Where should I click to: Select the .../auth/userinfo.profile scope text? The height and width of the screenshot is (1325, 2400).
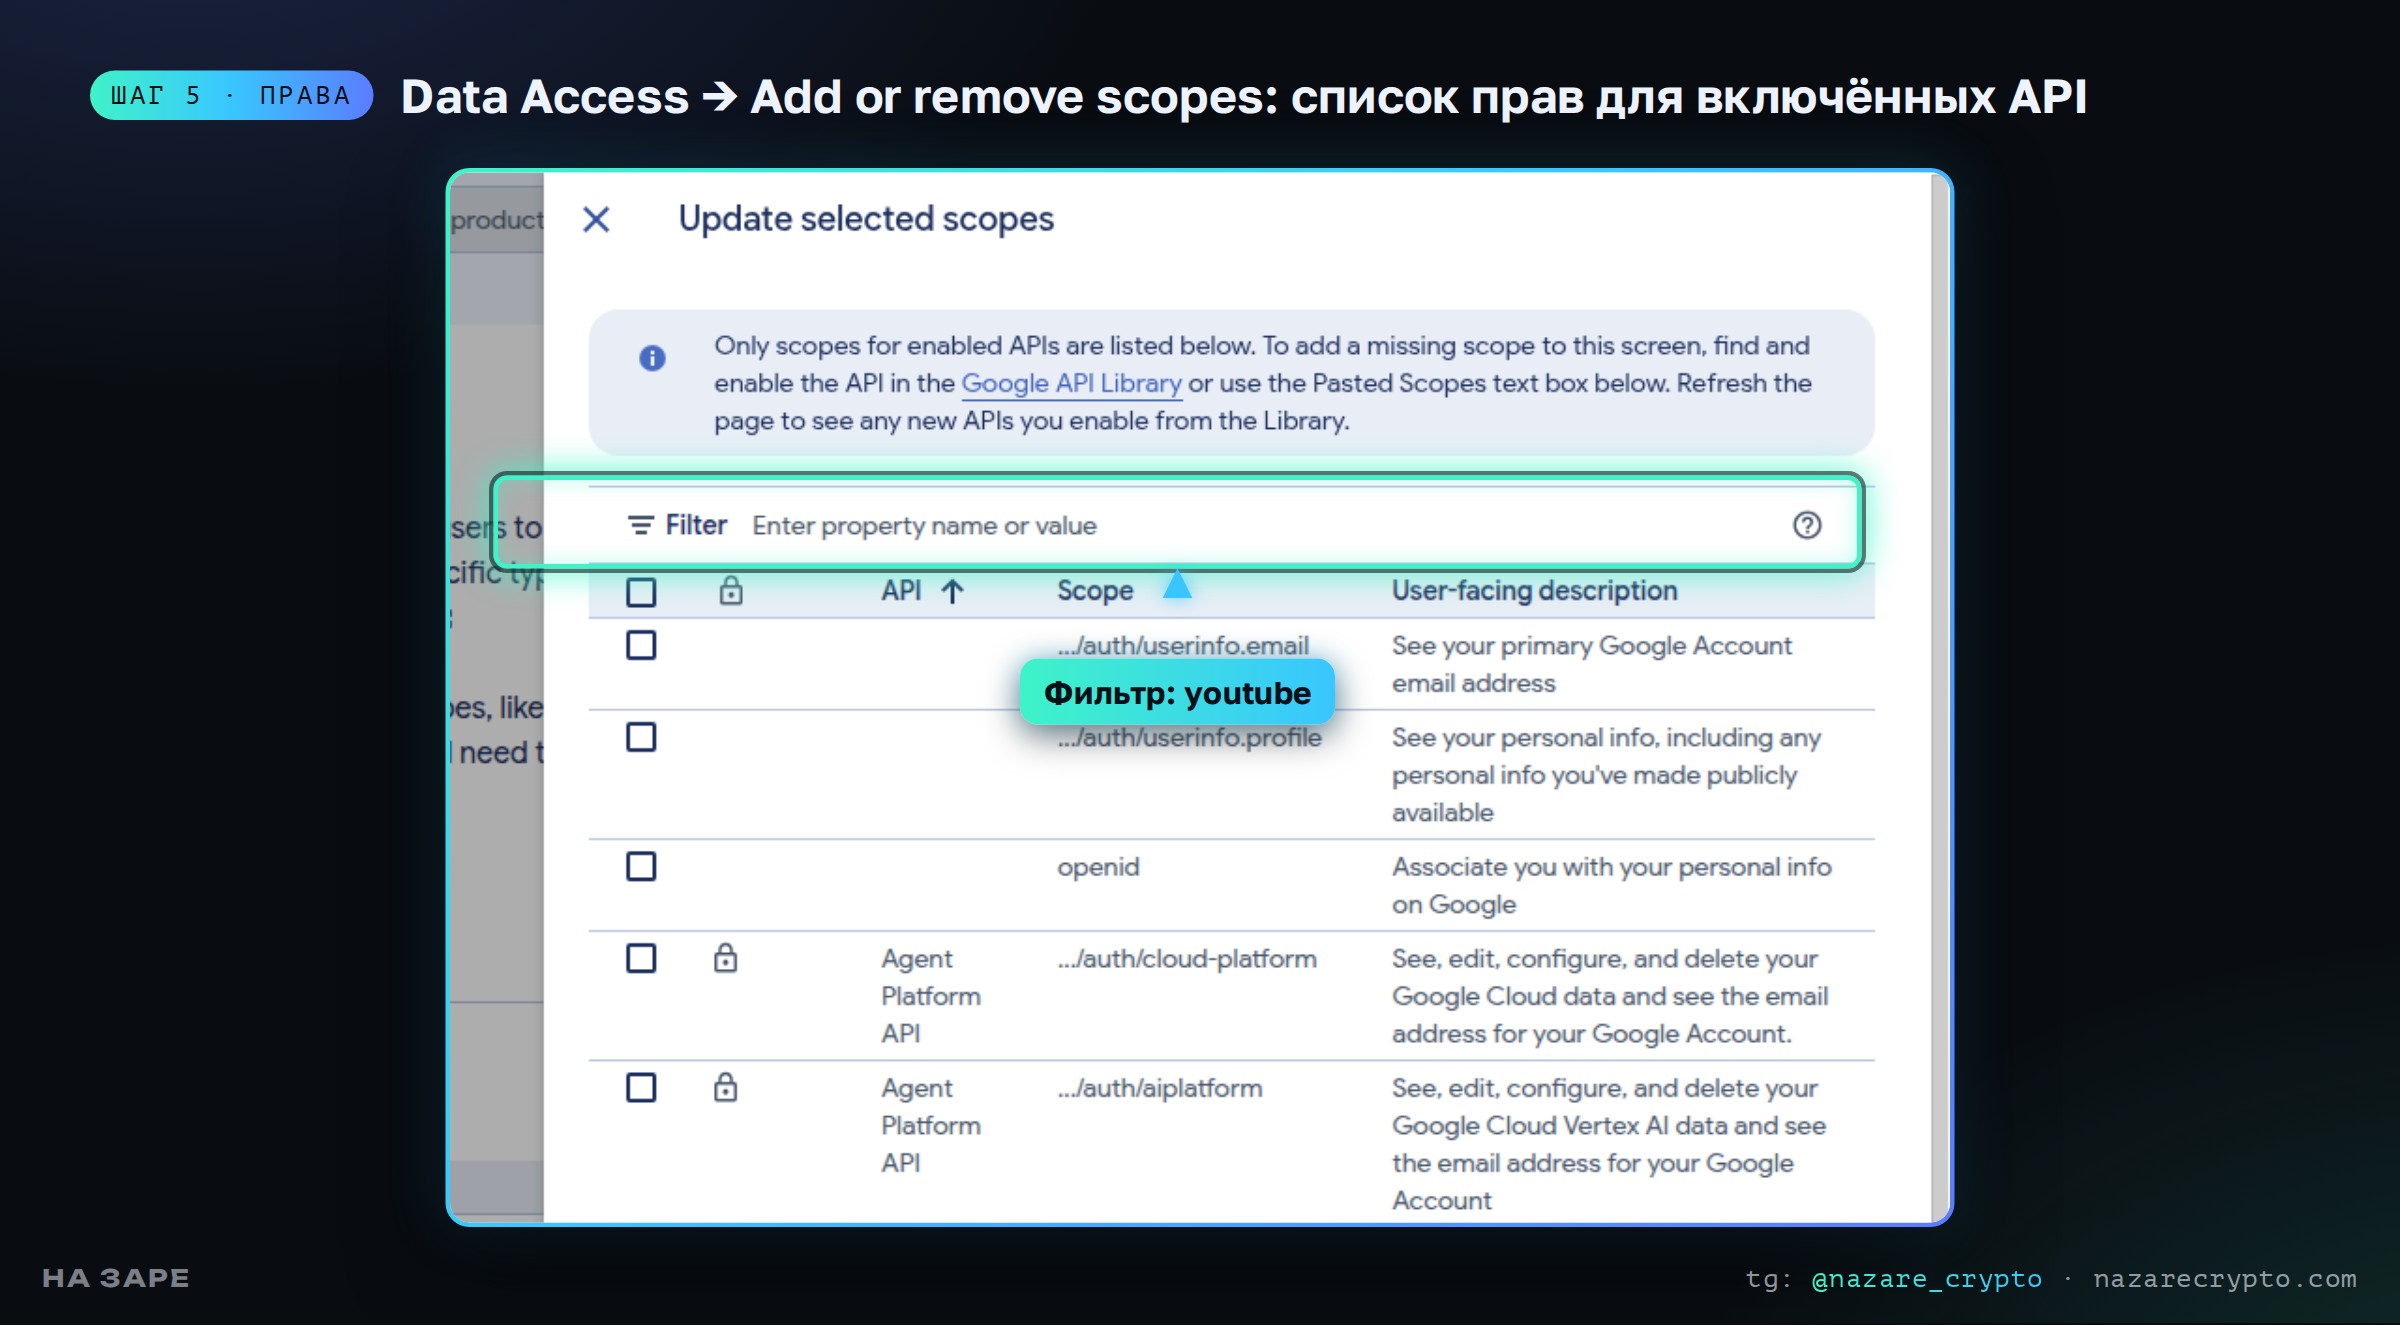coord(1189,737)
